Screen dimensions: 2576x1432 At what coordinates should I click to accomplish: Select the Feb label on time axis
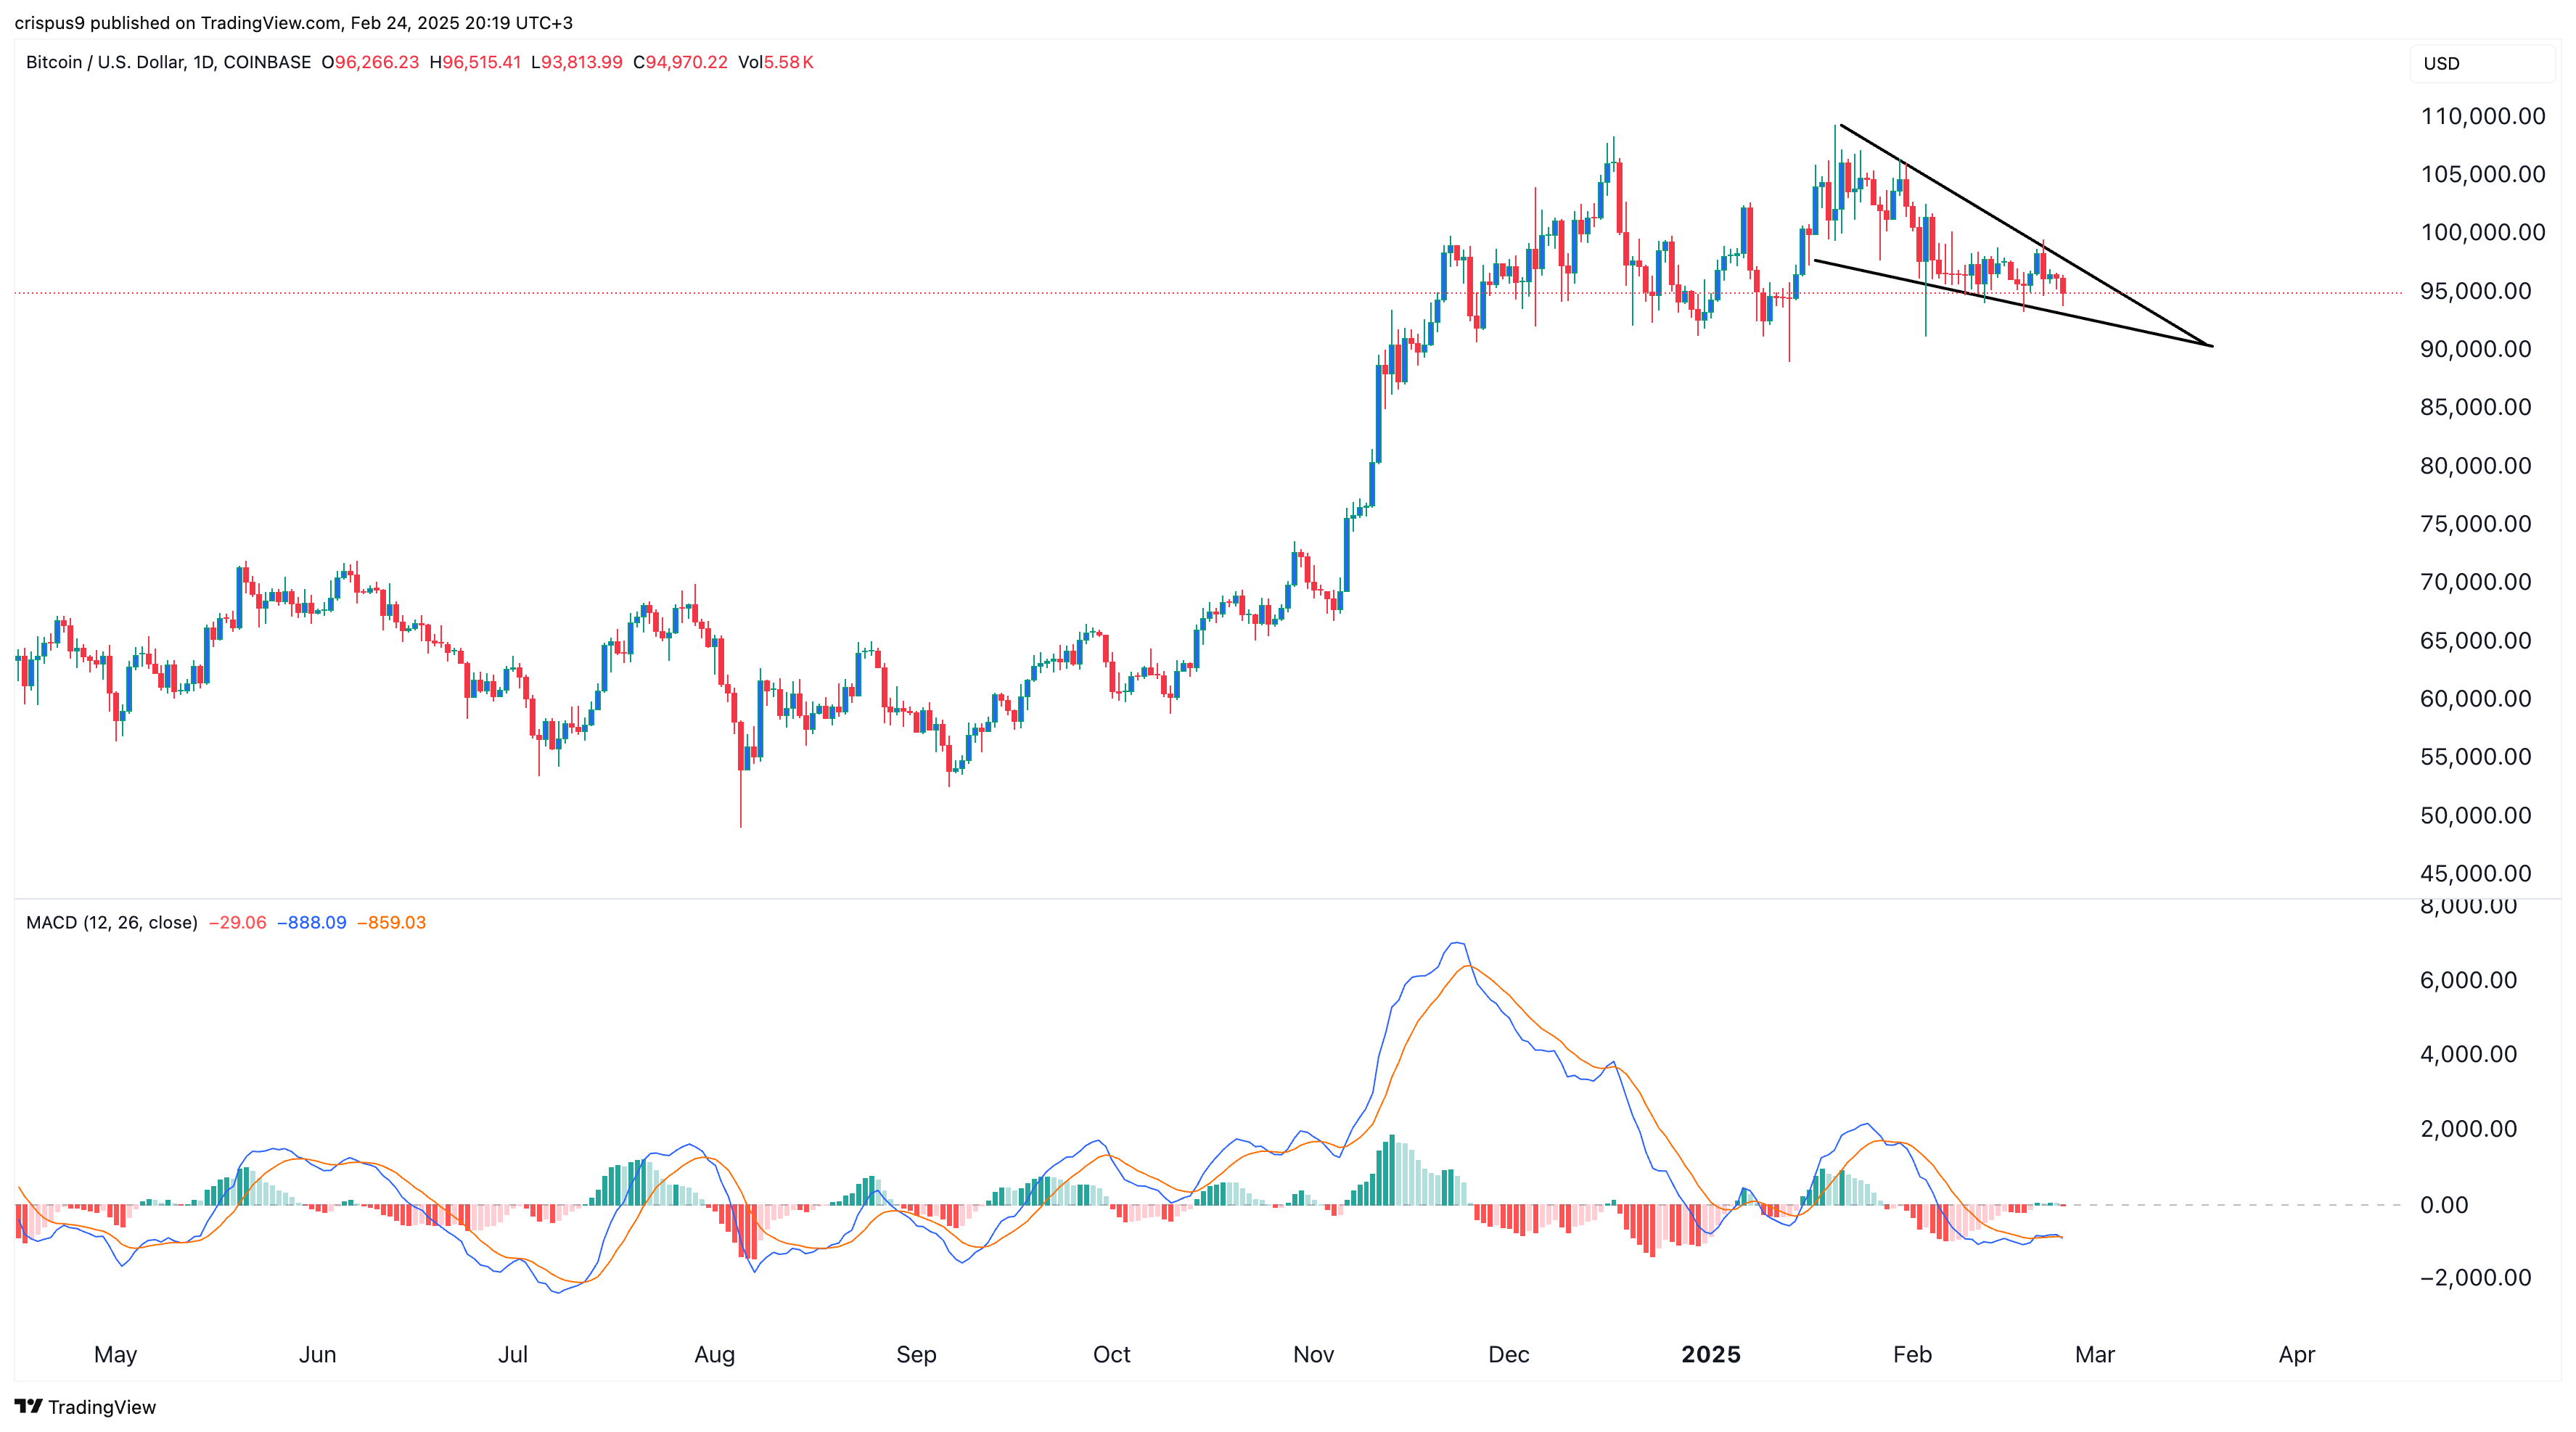(1912, 1354)
